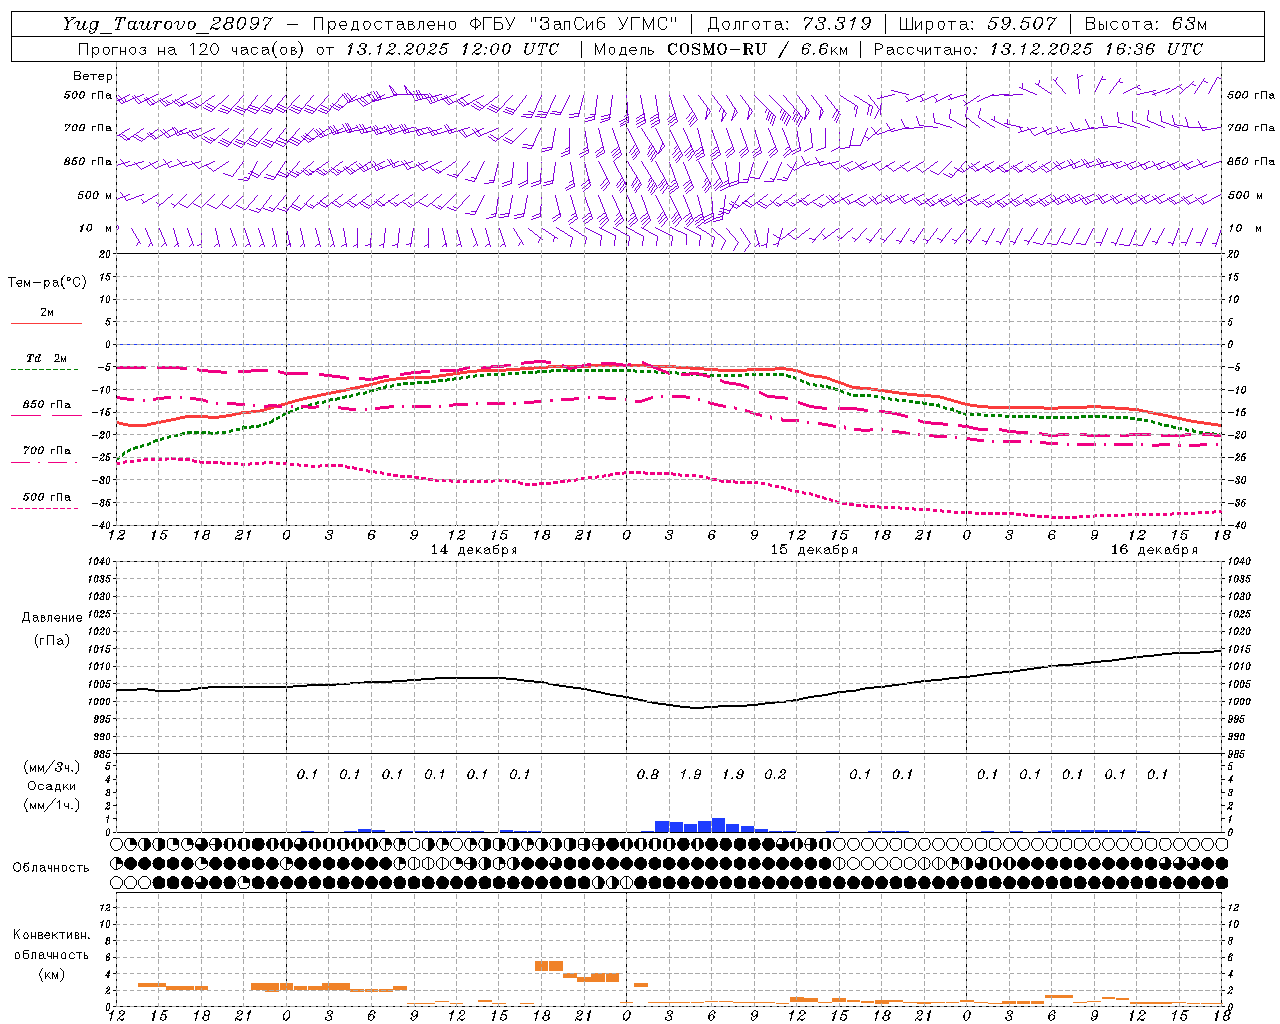Click the forecast header Прогноз на 120 часа(ов)
Screen dimensions: 1280x1024
(192, 49)
